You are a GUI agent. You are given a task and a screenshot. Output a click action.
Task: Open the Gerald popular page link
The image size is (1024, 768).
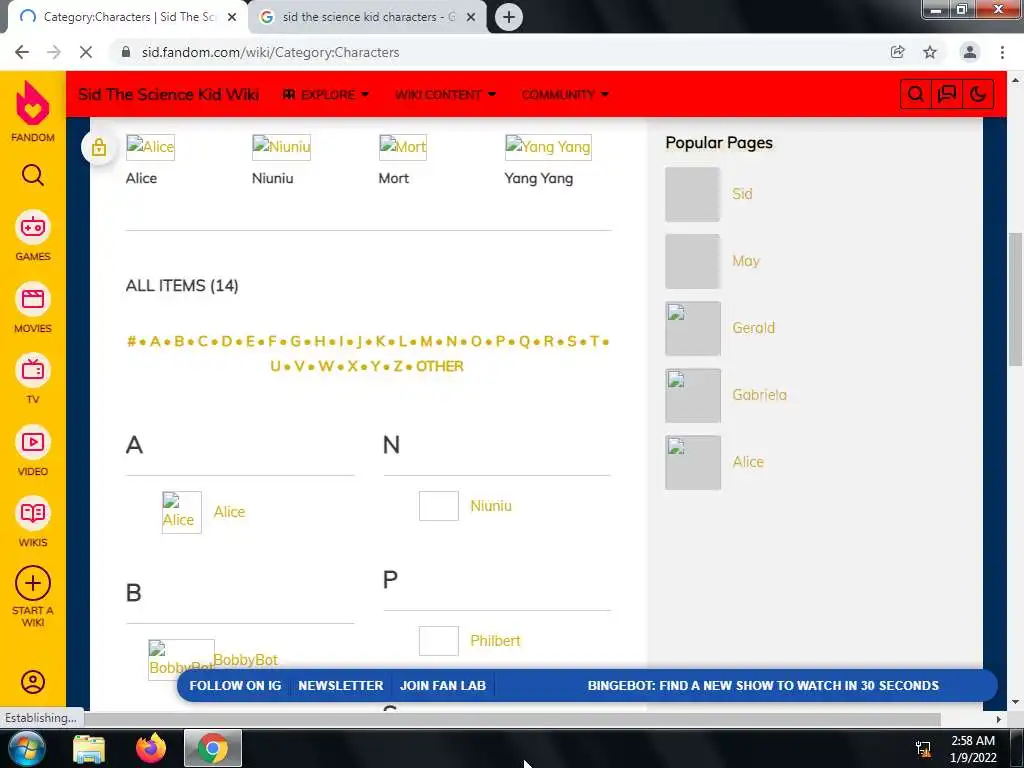coord(754,328)
